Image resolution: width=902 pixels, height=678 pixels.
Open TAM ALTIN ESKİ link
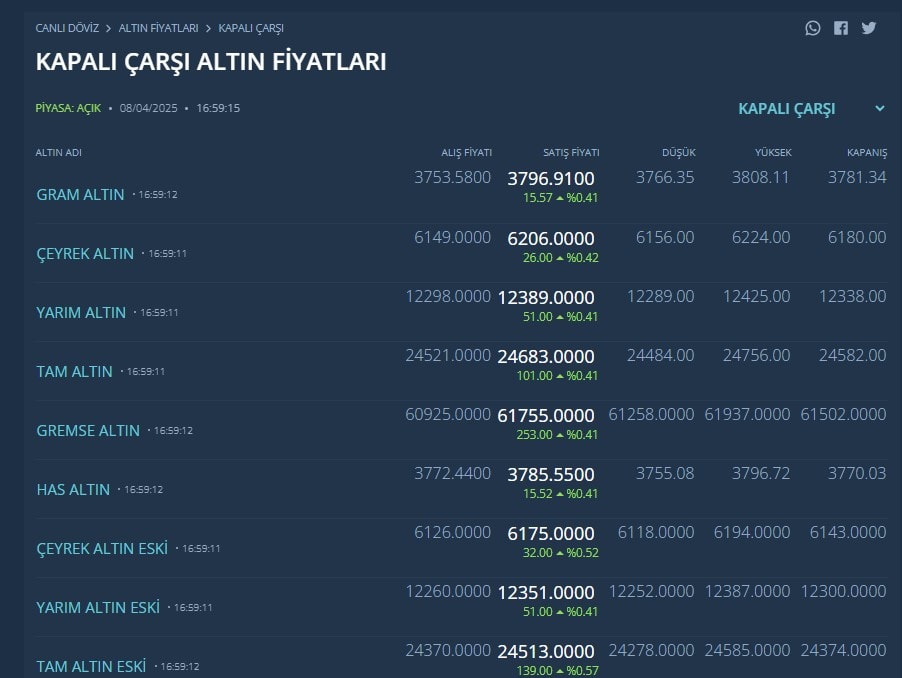(91, 666)
